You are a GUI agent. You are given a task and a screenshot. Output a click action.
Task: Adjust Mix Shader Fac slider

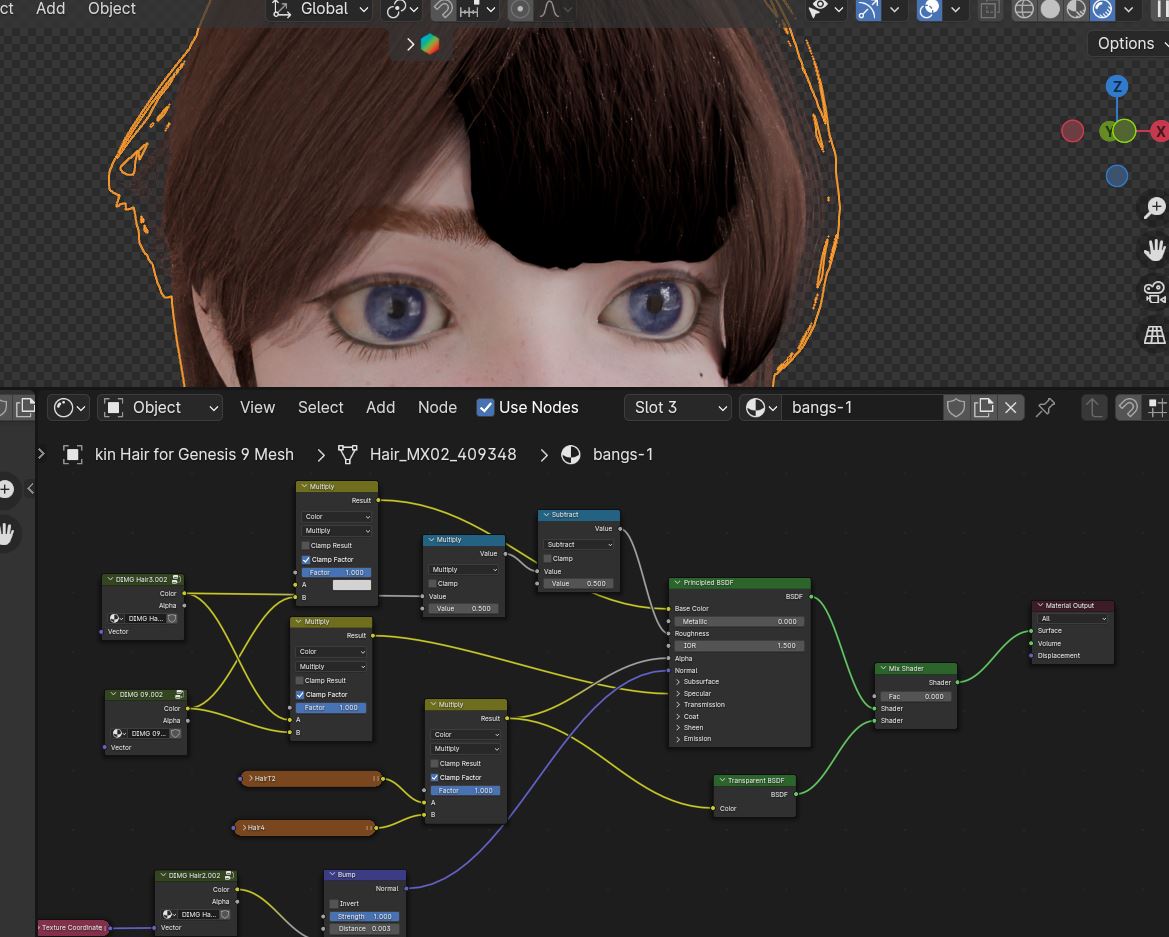click(916, 696)
